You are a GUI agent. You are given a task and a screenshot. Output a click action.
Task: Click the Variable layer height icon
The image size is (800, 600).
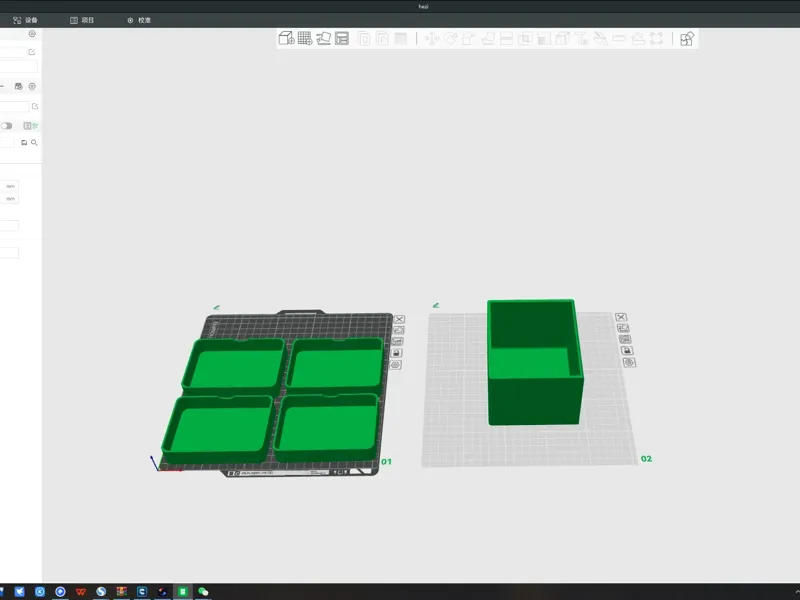pos(401,38)
